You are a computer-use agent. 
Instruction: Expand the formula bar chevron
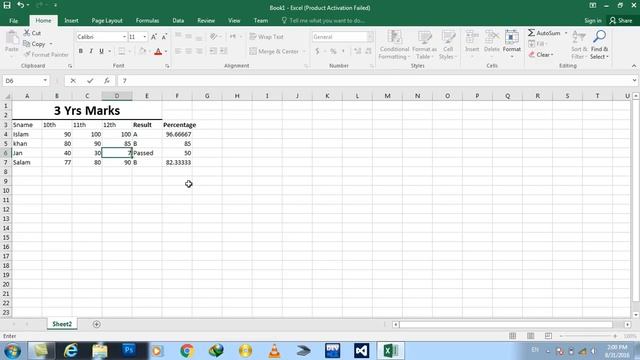[634, 81]
